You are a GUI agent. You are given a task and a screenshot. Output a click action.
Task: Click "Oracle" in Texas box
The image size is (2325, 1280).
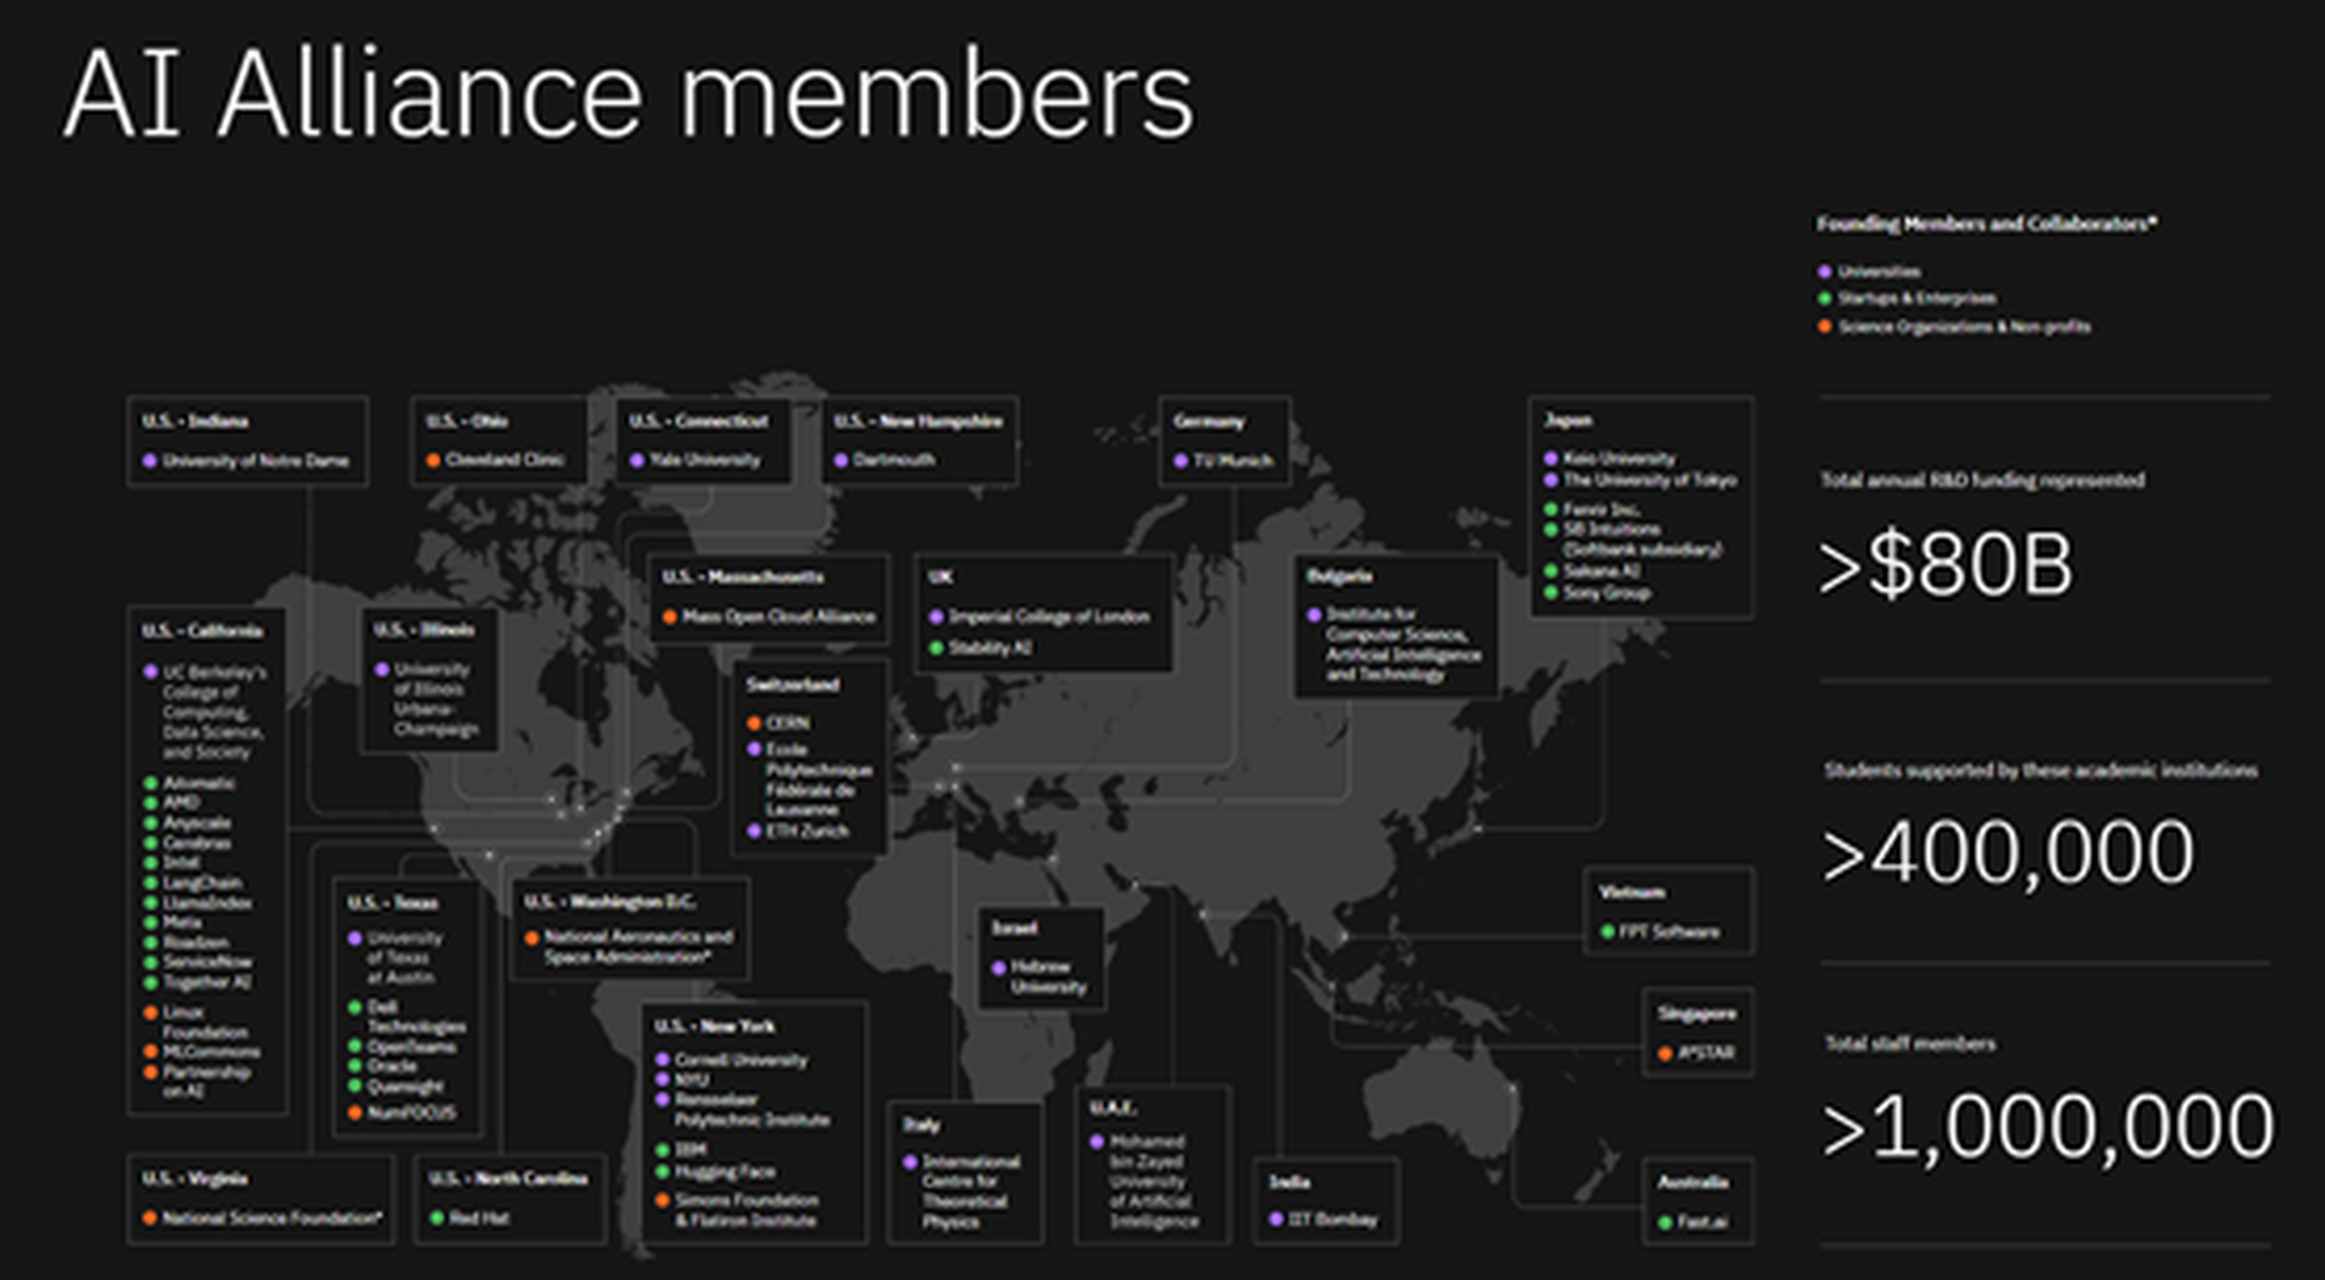[x=392, y=1067]
